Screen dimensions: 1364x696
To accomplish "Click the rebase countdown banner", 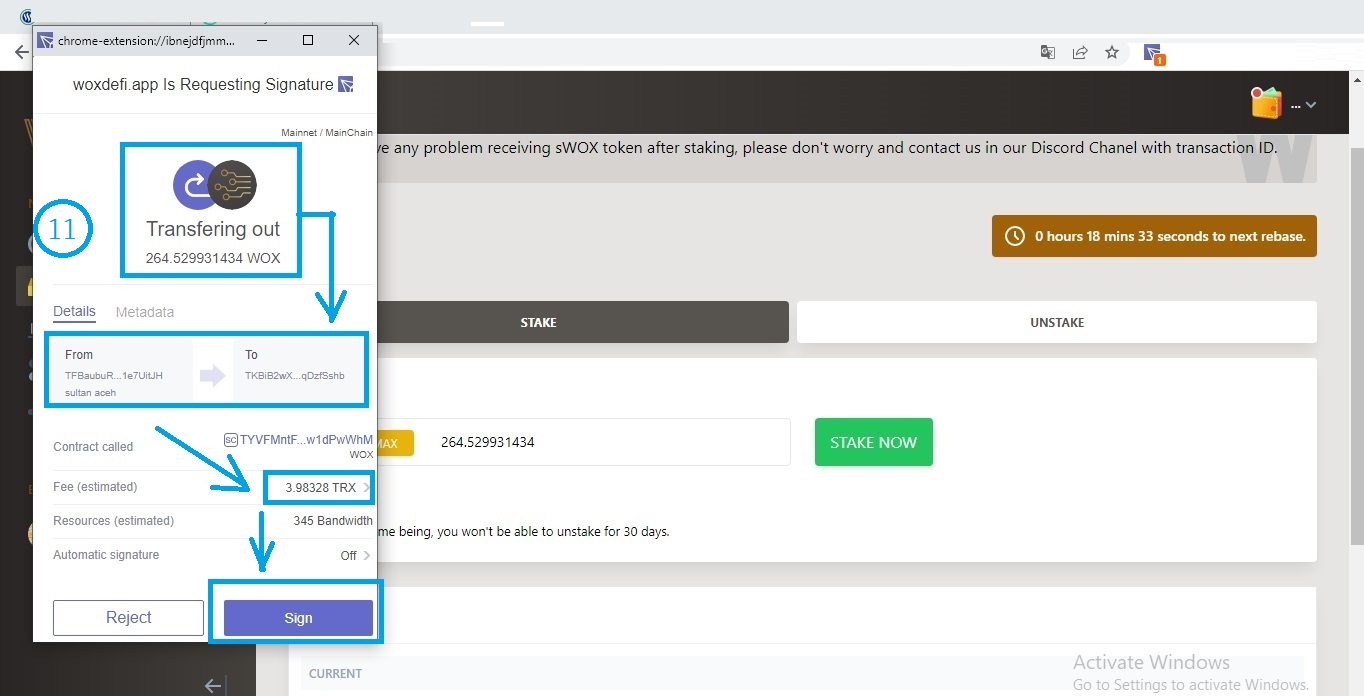I will (x=1154, y=236).
